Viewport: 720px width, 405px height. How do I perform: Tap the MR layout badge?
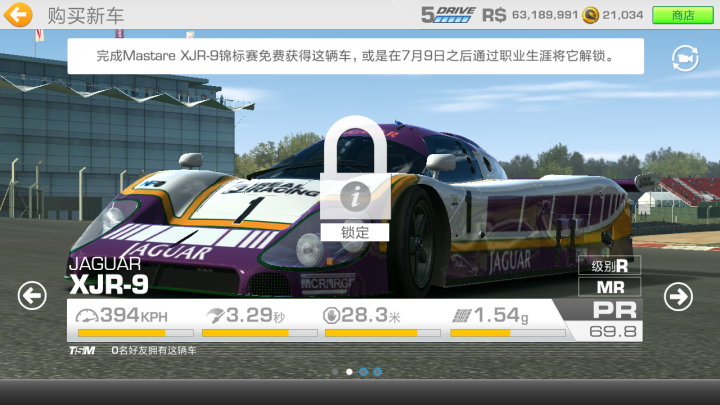tap(609, 287)
